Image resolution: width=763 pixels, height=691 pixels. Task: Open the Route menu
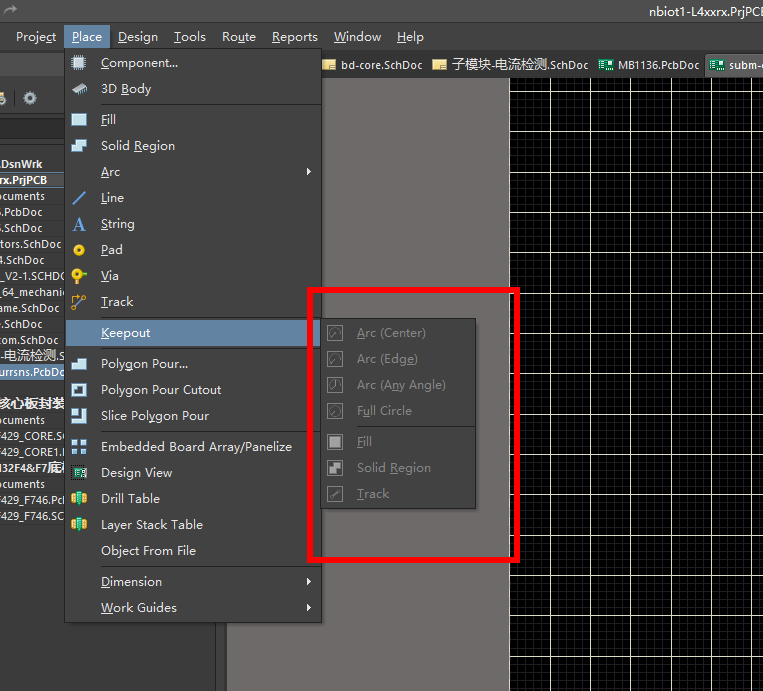click(x=239, y=37)
